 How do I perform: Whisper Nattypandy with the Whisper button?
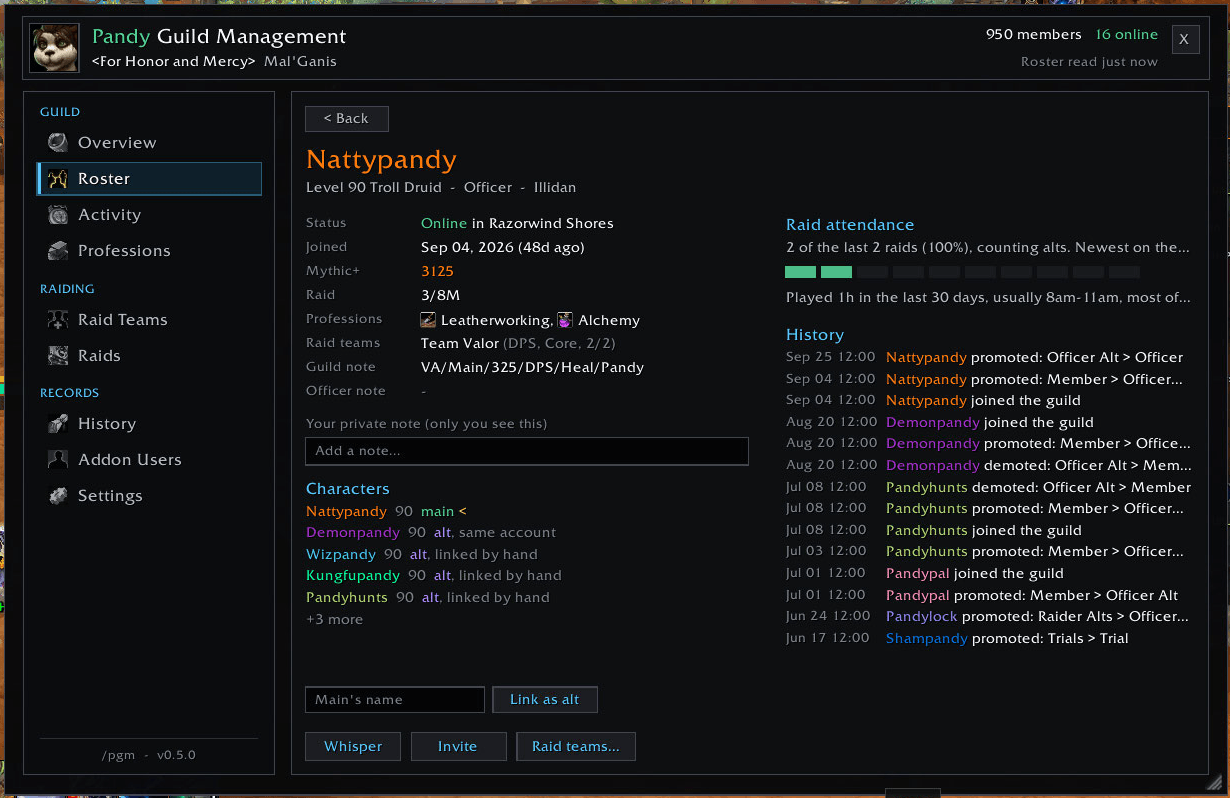(x=352, y=746)
